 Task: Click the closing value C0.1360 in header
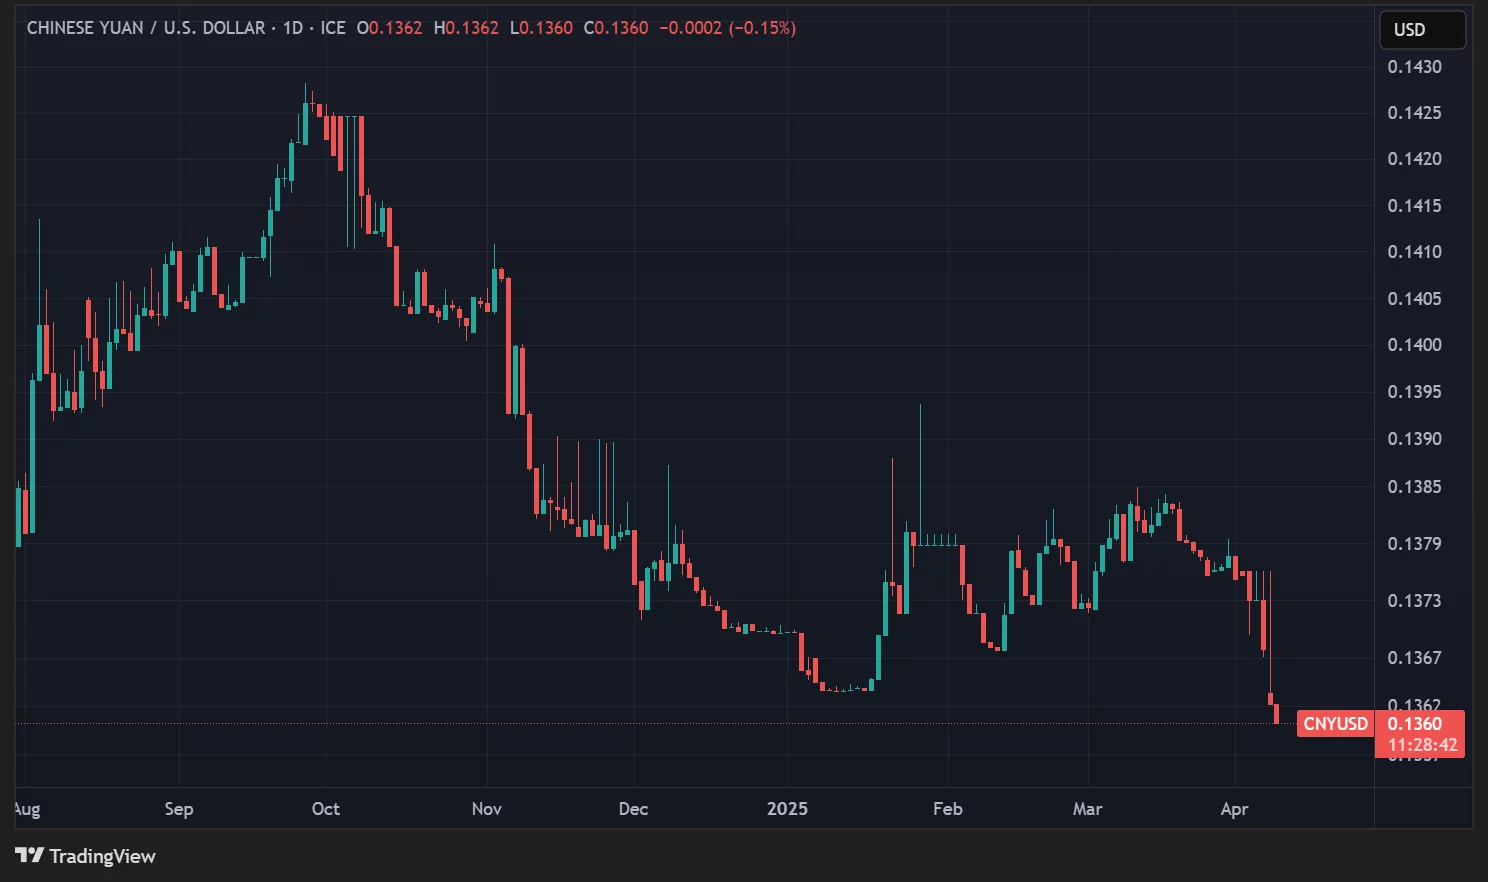pos(616,28)
